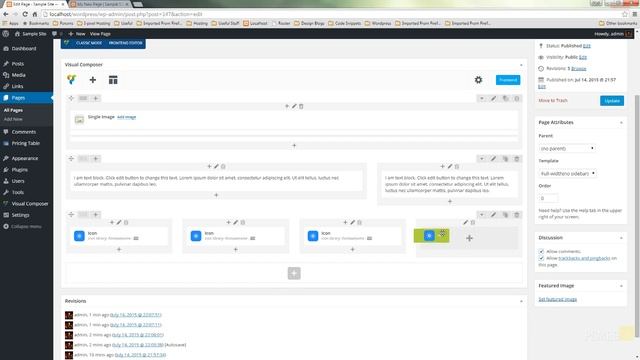Image resolution: width=640 pixels, height=360 pixels.
Task: Open Pricing Table menu item
Action: coord(27,143)
